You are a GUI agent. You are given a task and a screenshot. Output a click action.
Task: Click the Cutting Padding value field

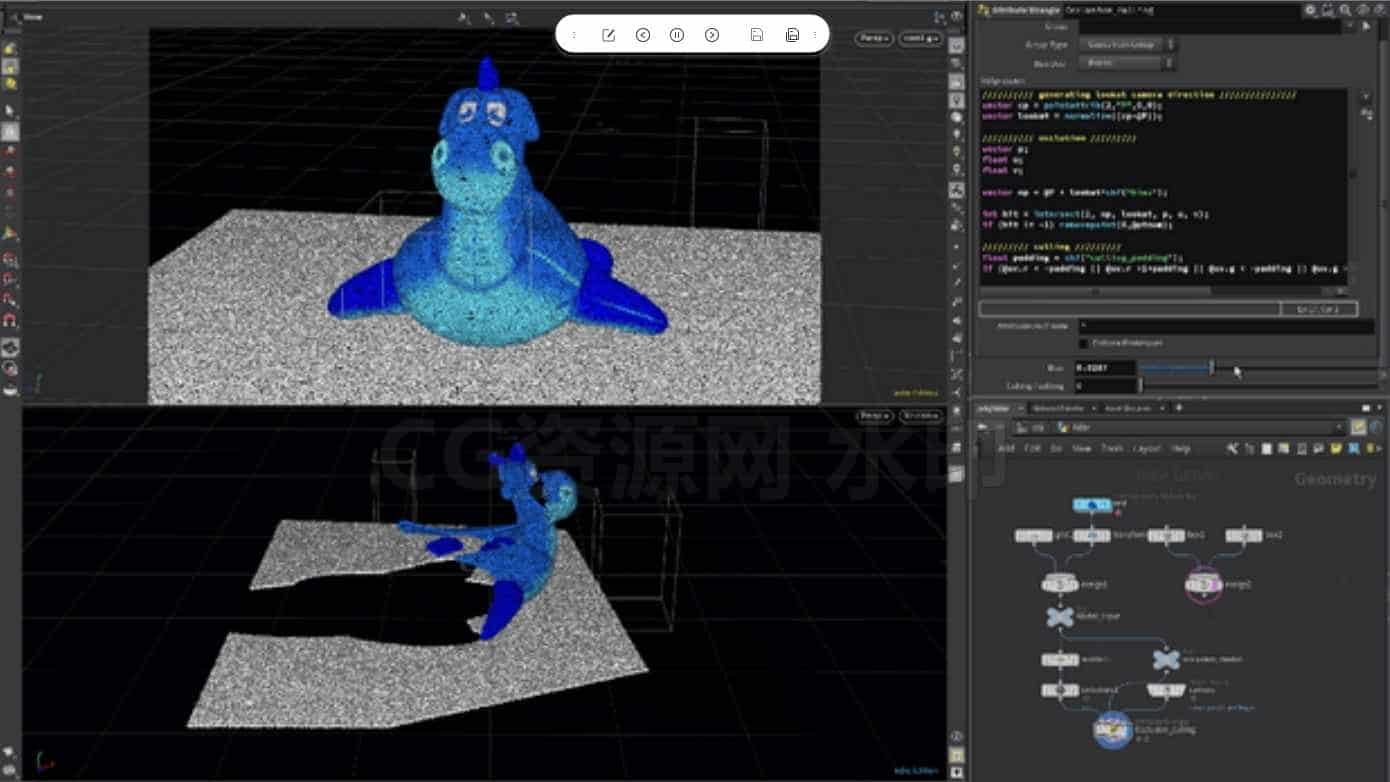1104,386
